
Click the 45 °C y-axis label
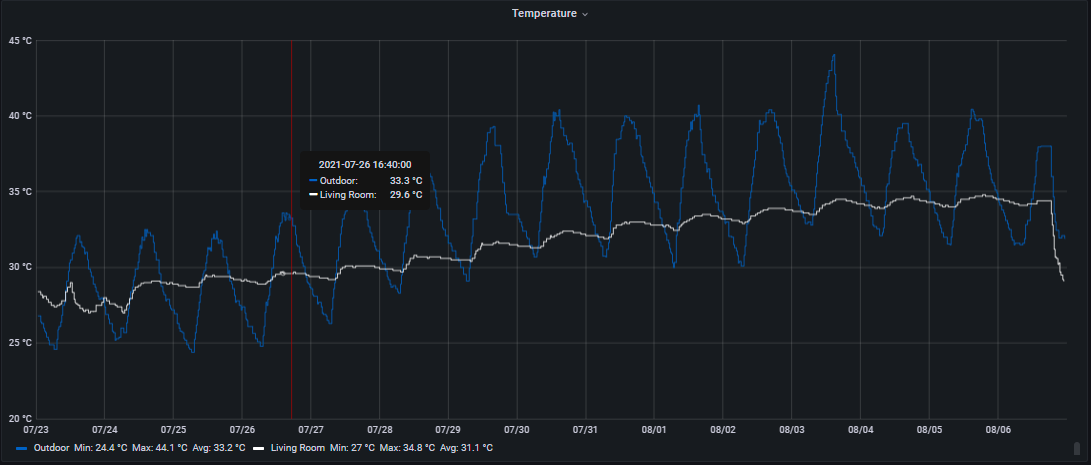[x=21, y=40]
